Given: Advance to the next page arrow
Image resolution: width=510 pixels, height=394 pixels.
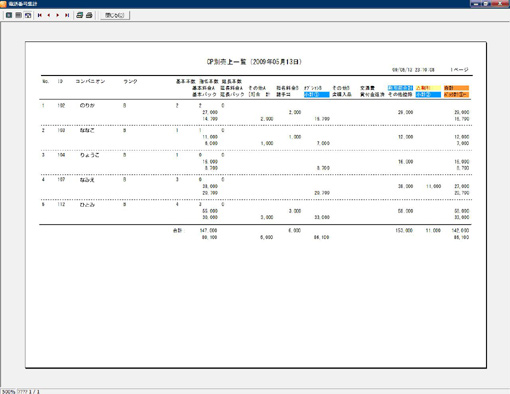Looking at the screenshot, I should (58, 15).
